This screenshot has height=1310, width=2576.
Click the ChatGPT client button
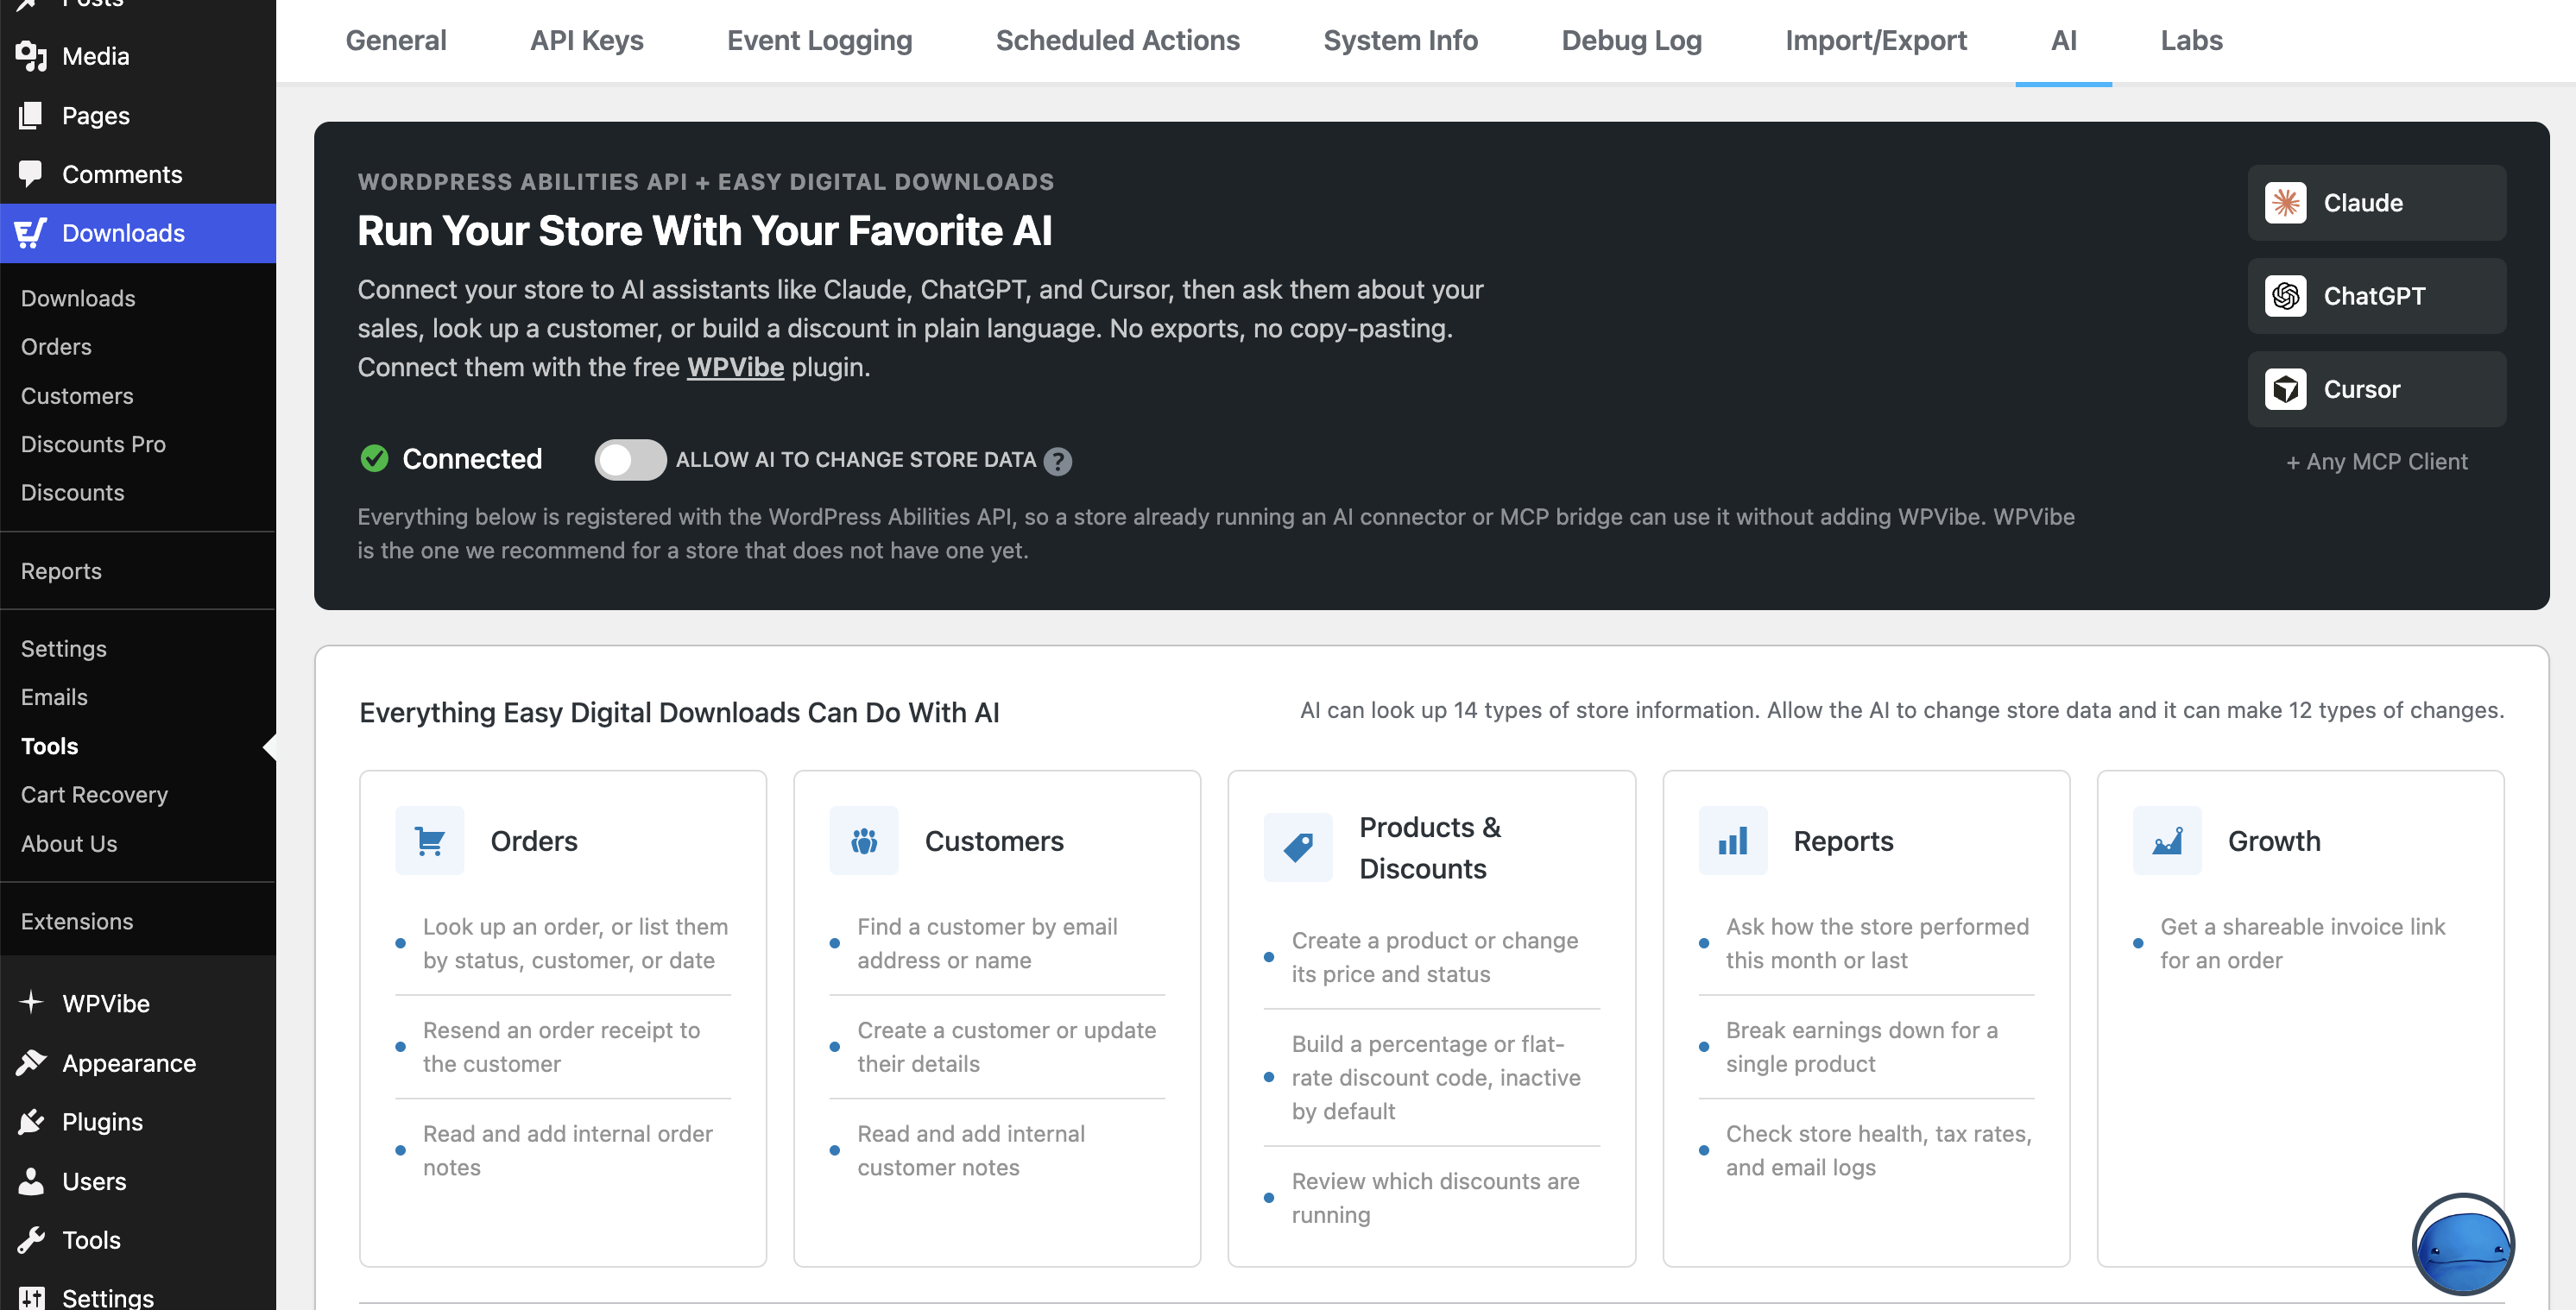click(2377, 296)
